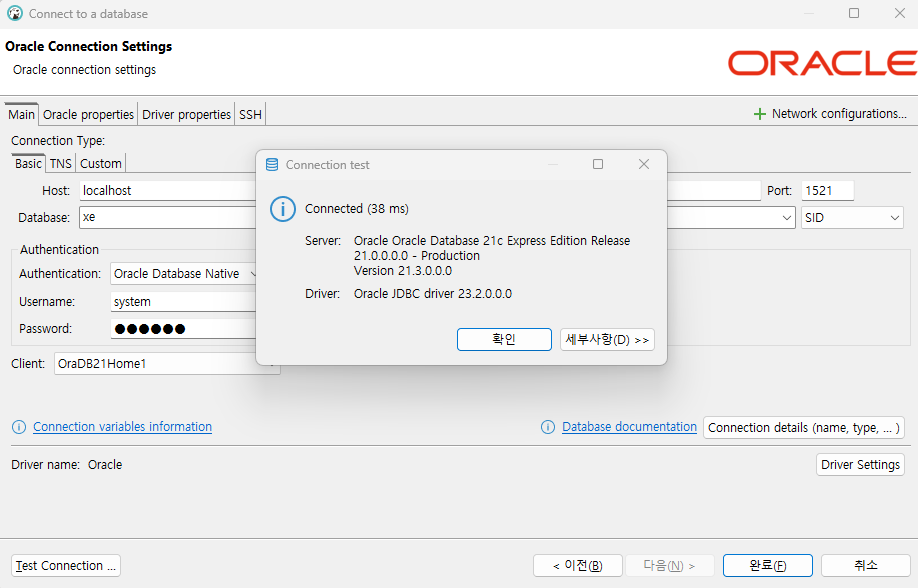Viewport: 918px width, 588px height.
Task: Select the TNS connection type tab
Action: point(60,163)
